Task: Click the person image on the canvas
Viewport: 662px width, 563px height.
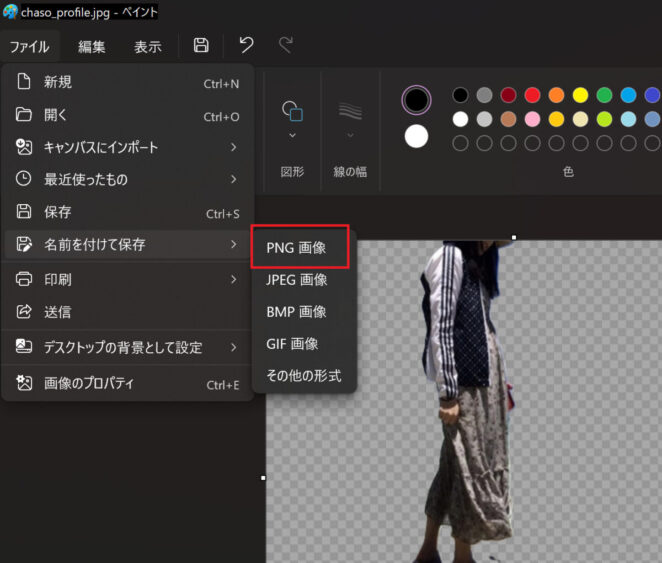Action: pyautogui.click(x=467, y=401)
